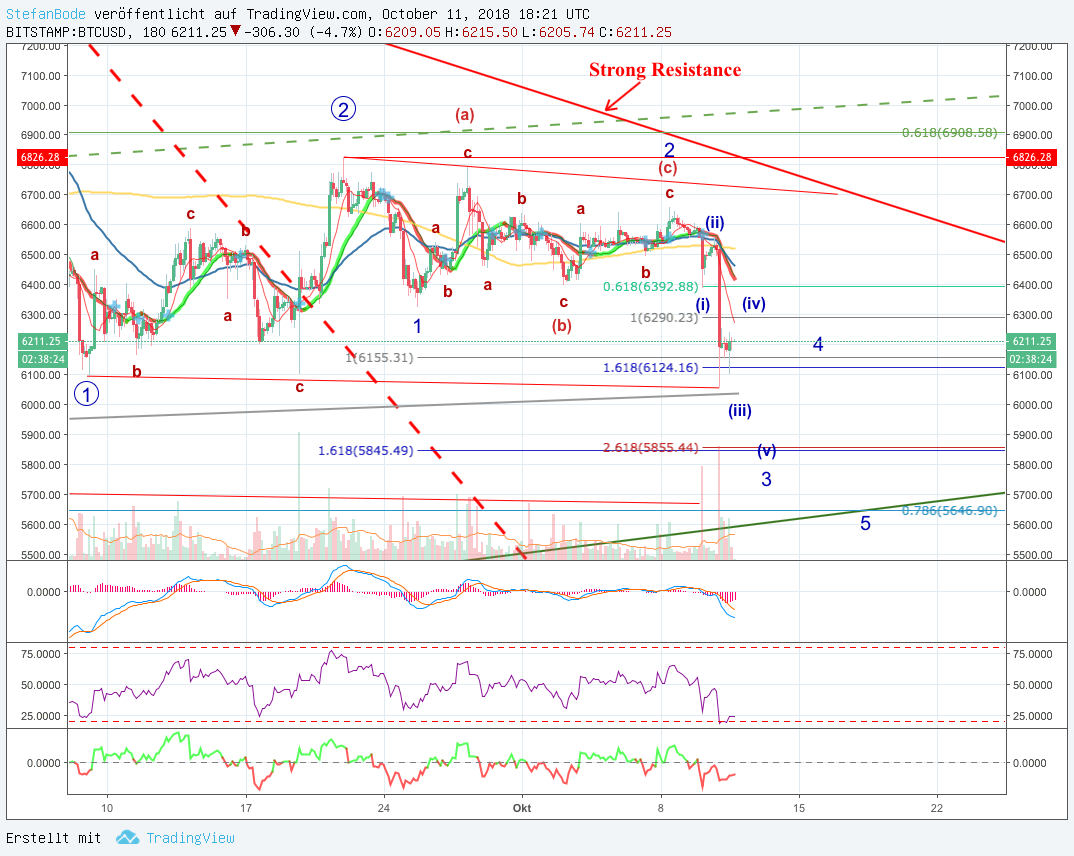Click the 7000.00 price tick on right axis

(1032, 106)
